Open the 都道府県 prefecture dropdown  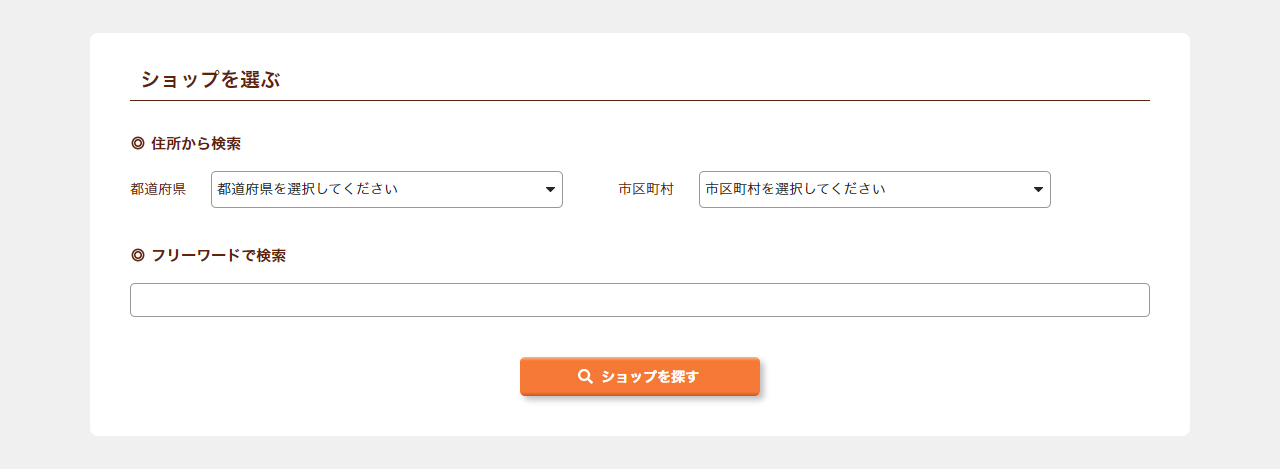(386, 189)
